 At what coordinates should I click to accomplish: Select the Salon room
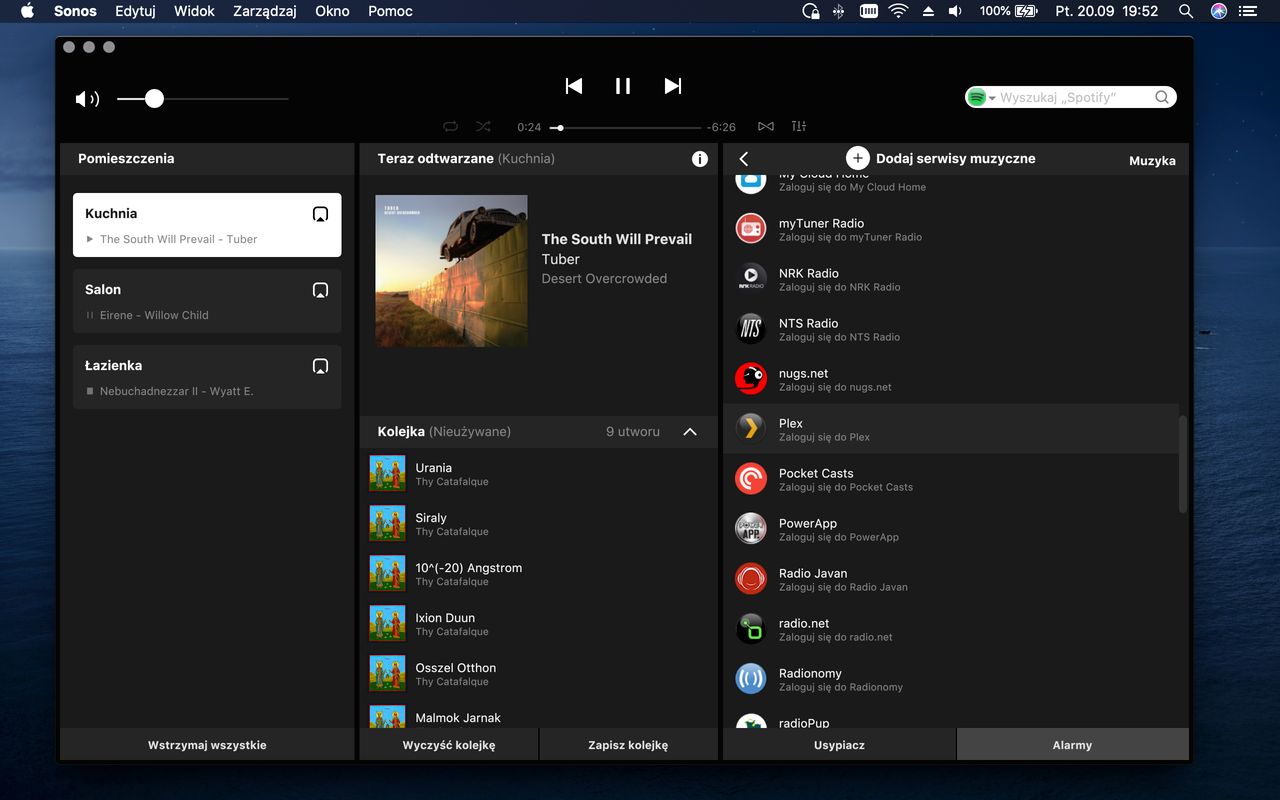207,301
